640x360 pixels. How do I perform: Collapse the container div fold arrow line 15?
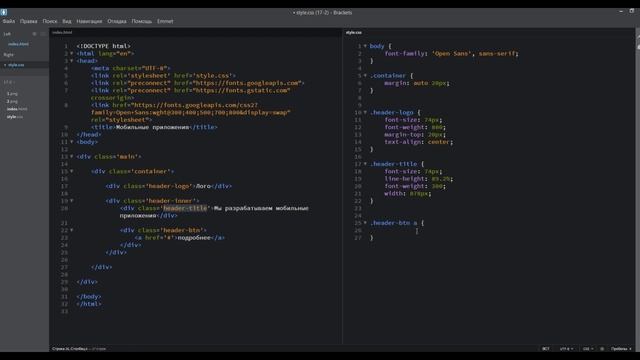coord(72,171)
